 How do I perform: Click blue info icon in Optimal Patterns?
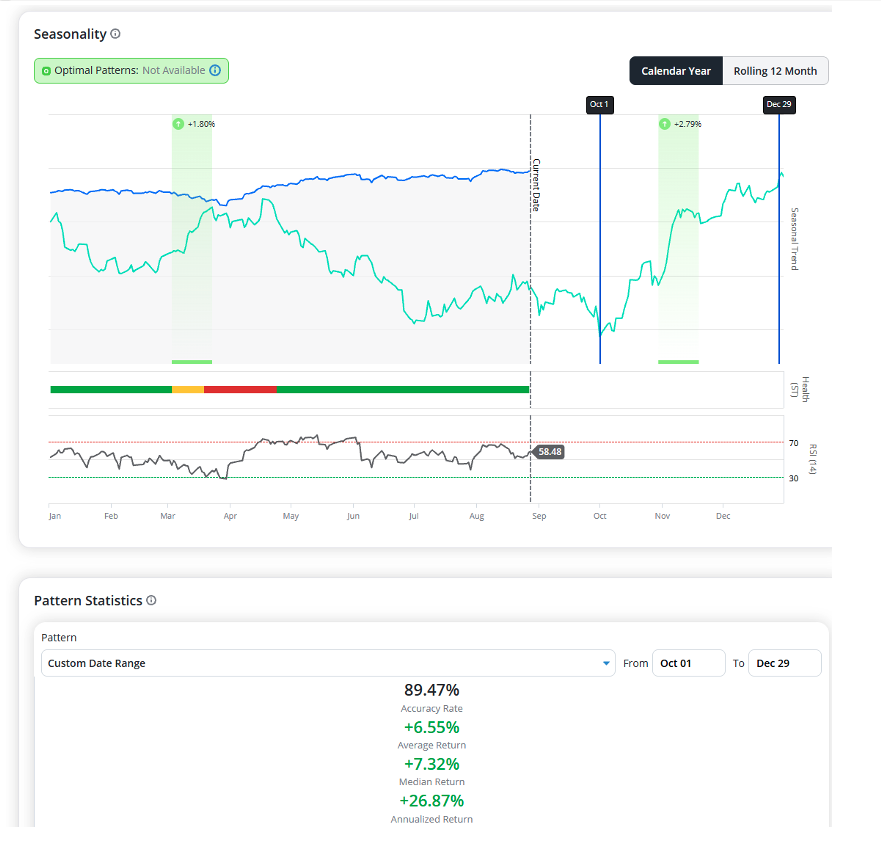(x=215, y=70)
